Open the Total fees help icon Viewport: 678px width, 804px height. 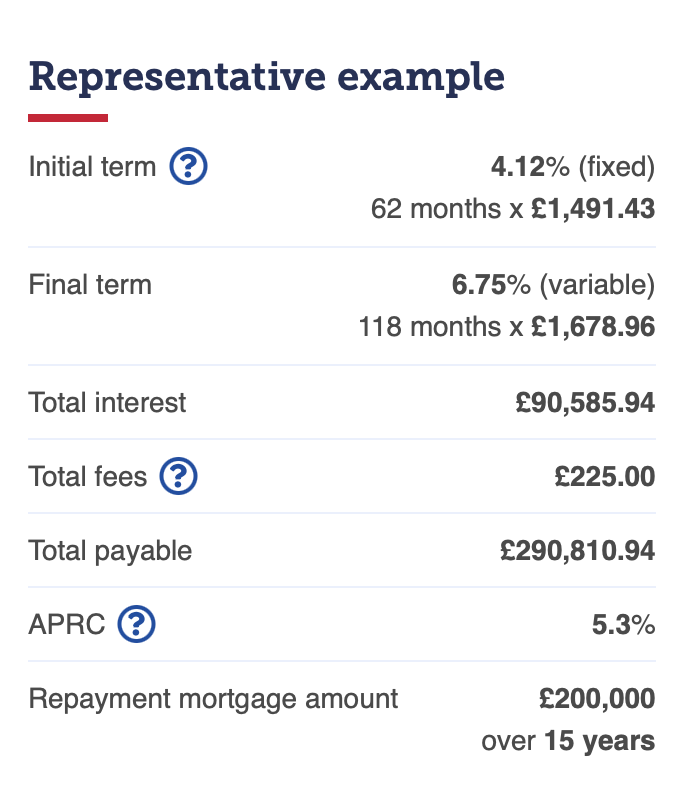tap(178, 476)
